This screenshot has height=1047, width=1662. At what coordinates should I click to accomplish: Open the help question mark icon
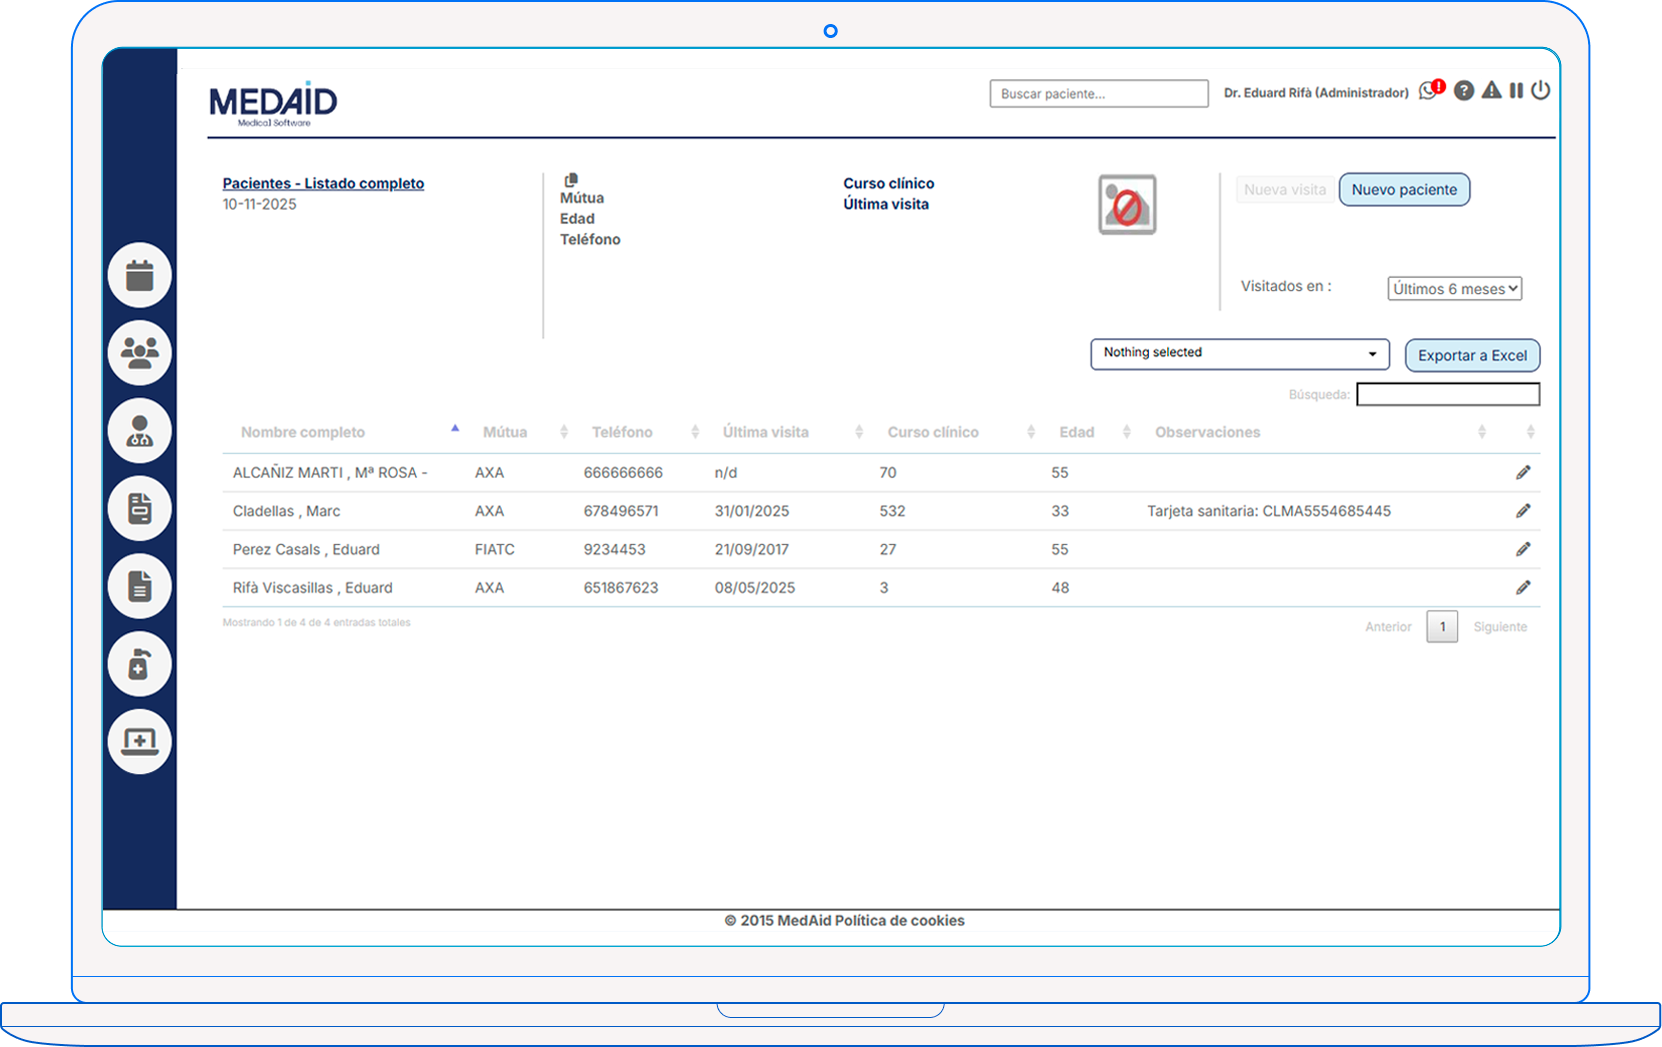click(1464, 91)
